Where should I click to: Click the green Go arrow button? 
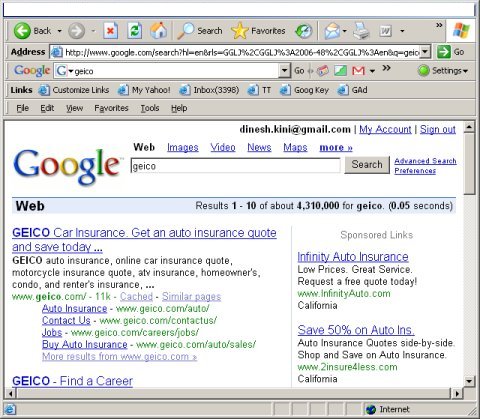pyautogui.click(x=444, y=52)
